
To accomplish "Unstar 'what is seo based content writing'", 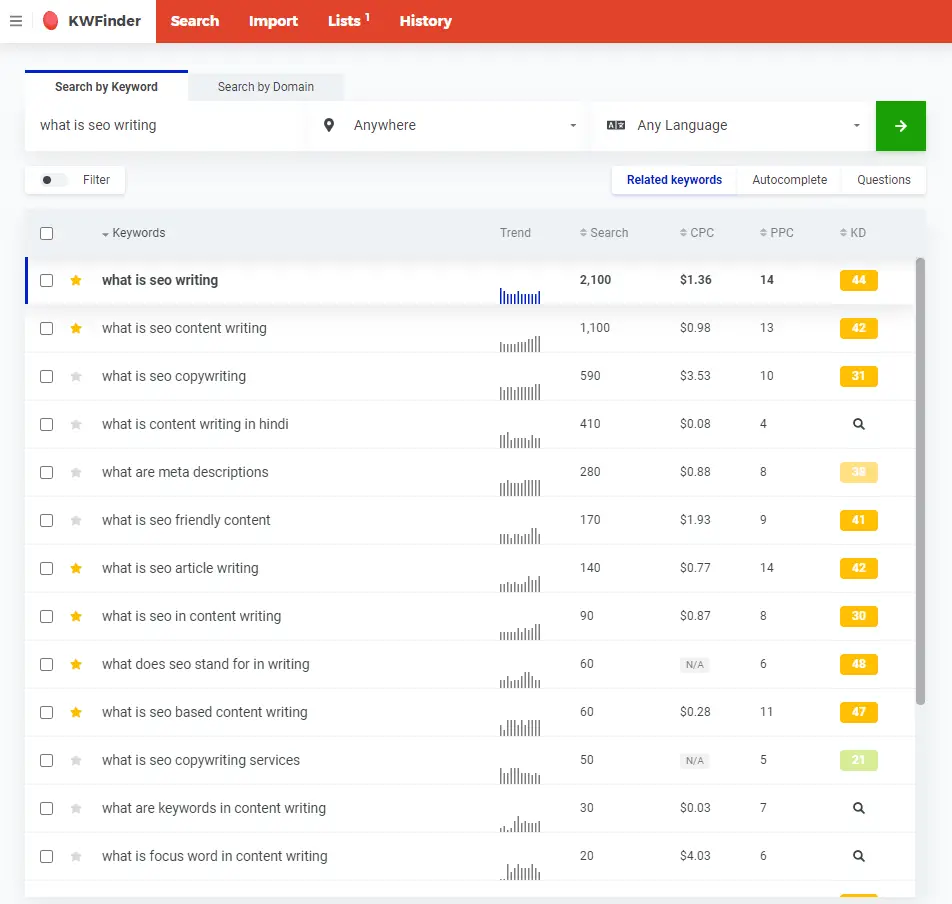I will tap(76, 712).
